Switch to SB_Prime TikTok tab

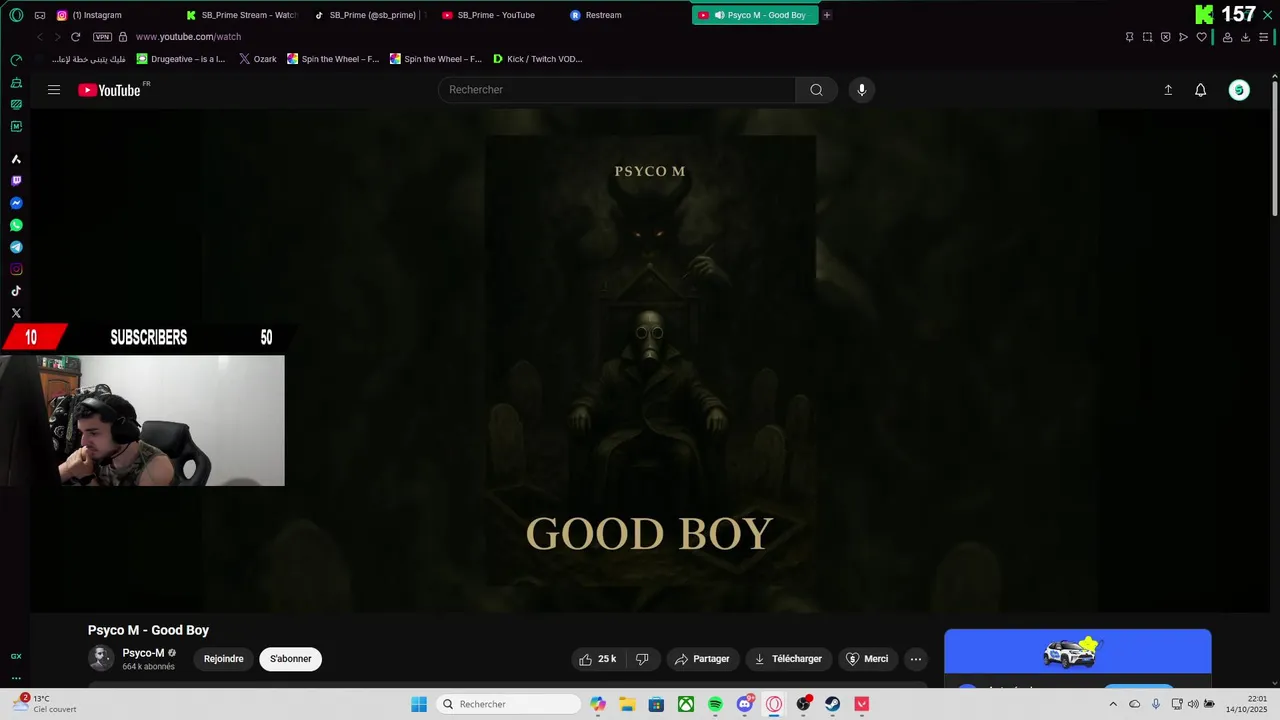370,15
